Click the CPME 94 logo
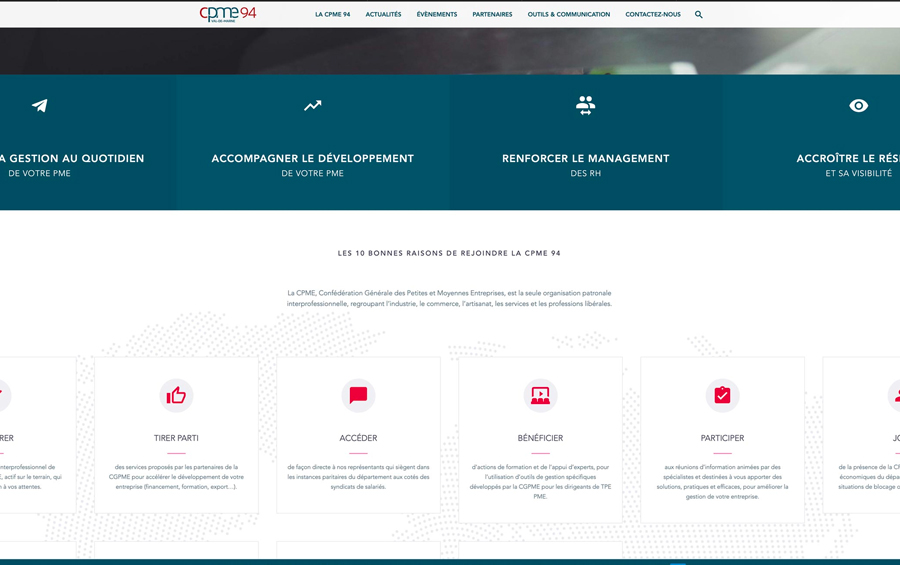The width and height of the screenshot is (900, 565). coord(228,14)
